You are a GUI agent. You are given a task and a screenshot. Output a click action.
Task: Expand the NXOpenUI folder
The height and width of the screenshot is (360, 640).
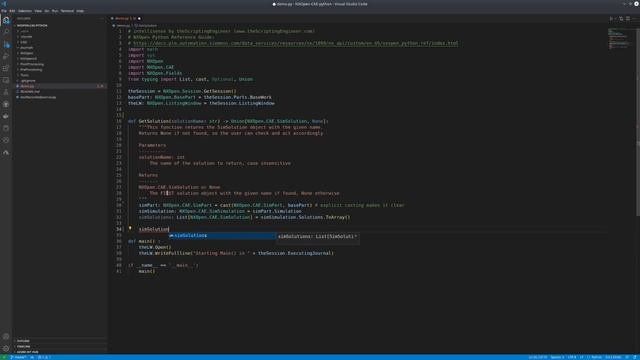click(x=28, y=58)
